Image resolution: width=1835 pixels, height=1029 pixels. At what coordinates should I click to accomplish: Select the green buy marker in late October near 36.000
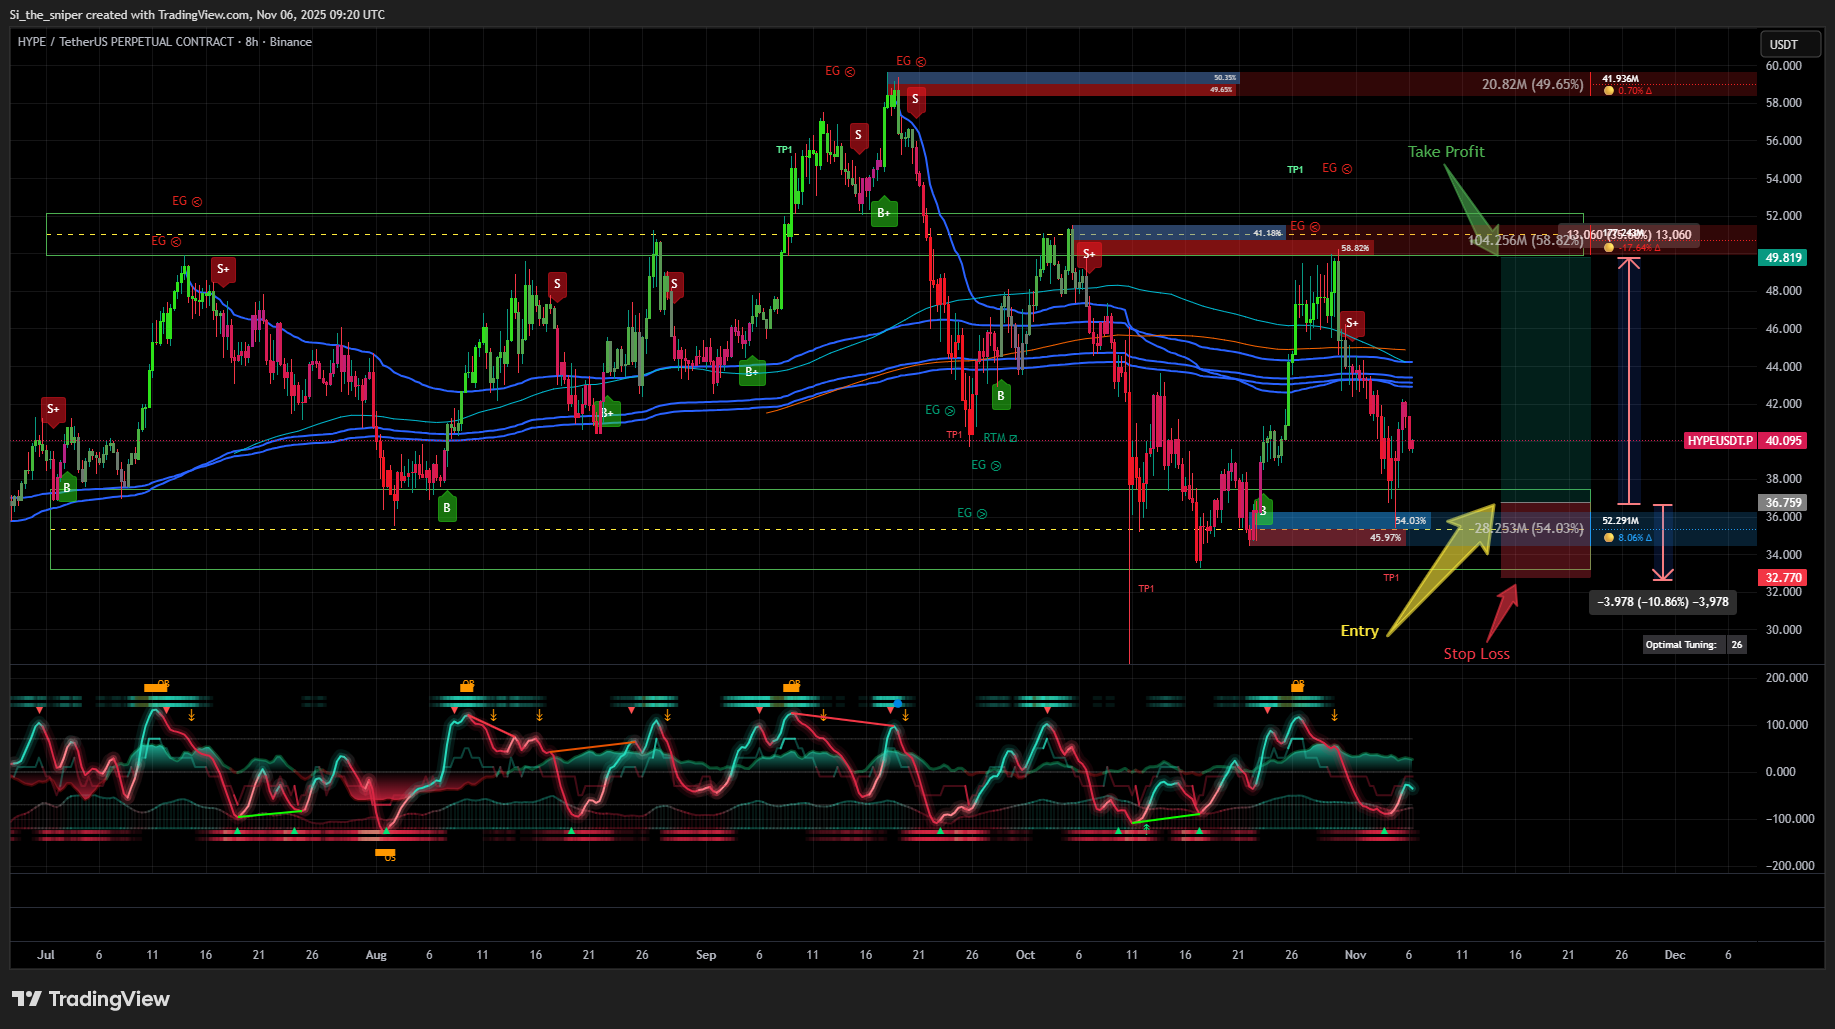pos(1263,510)
